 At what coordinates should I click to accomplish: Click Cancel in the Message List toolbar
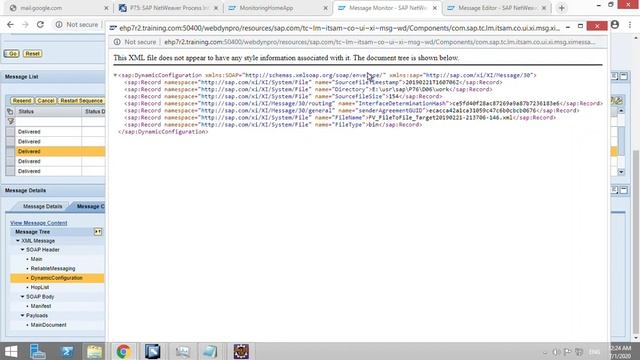pos(46,100)
